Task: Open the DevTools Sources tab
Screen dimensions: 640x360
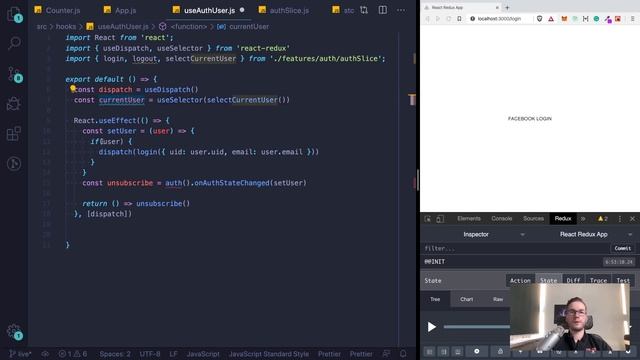Action: (x=533, y=219)
